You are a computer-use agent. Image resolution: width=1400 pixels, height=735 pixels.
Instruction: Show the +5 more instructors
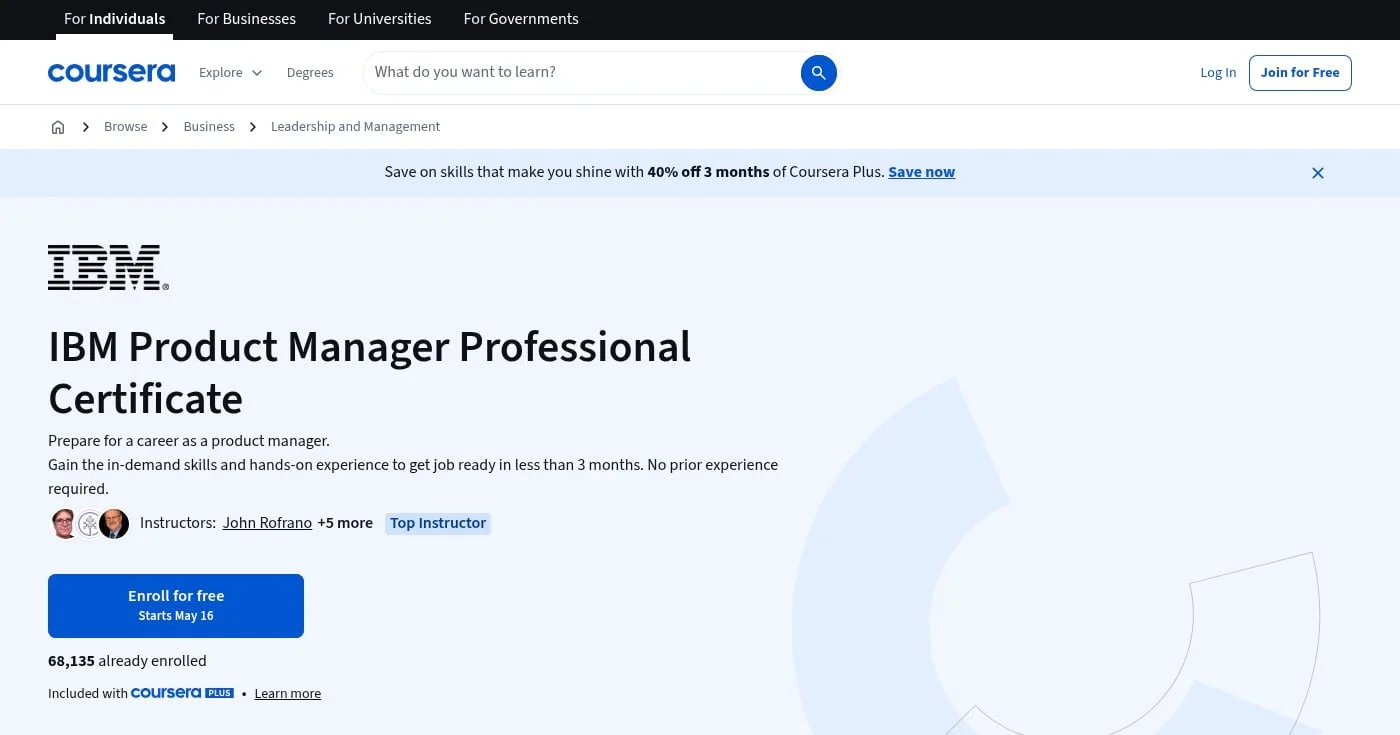(345, 523)
